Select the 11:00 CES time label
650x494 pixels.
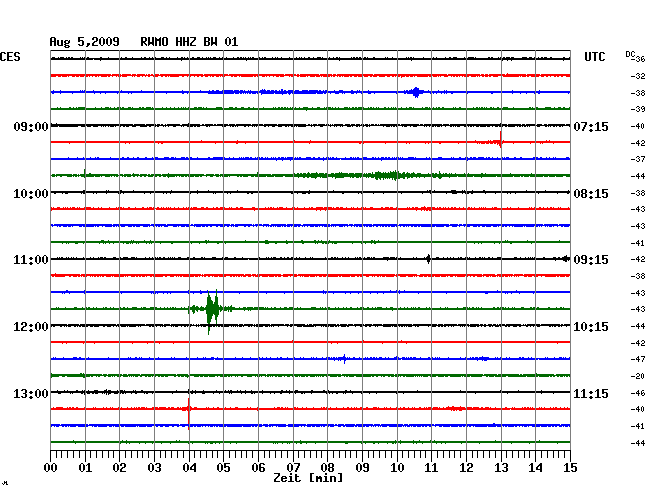tap(31, 260)
